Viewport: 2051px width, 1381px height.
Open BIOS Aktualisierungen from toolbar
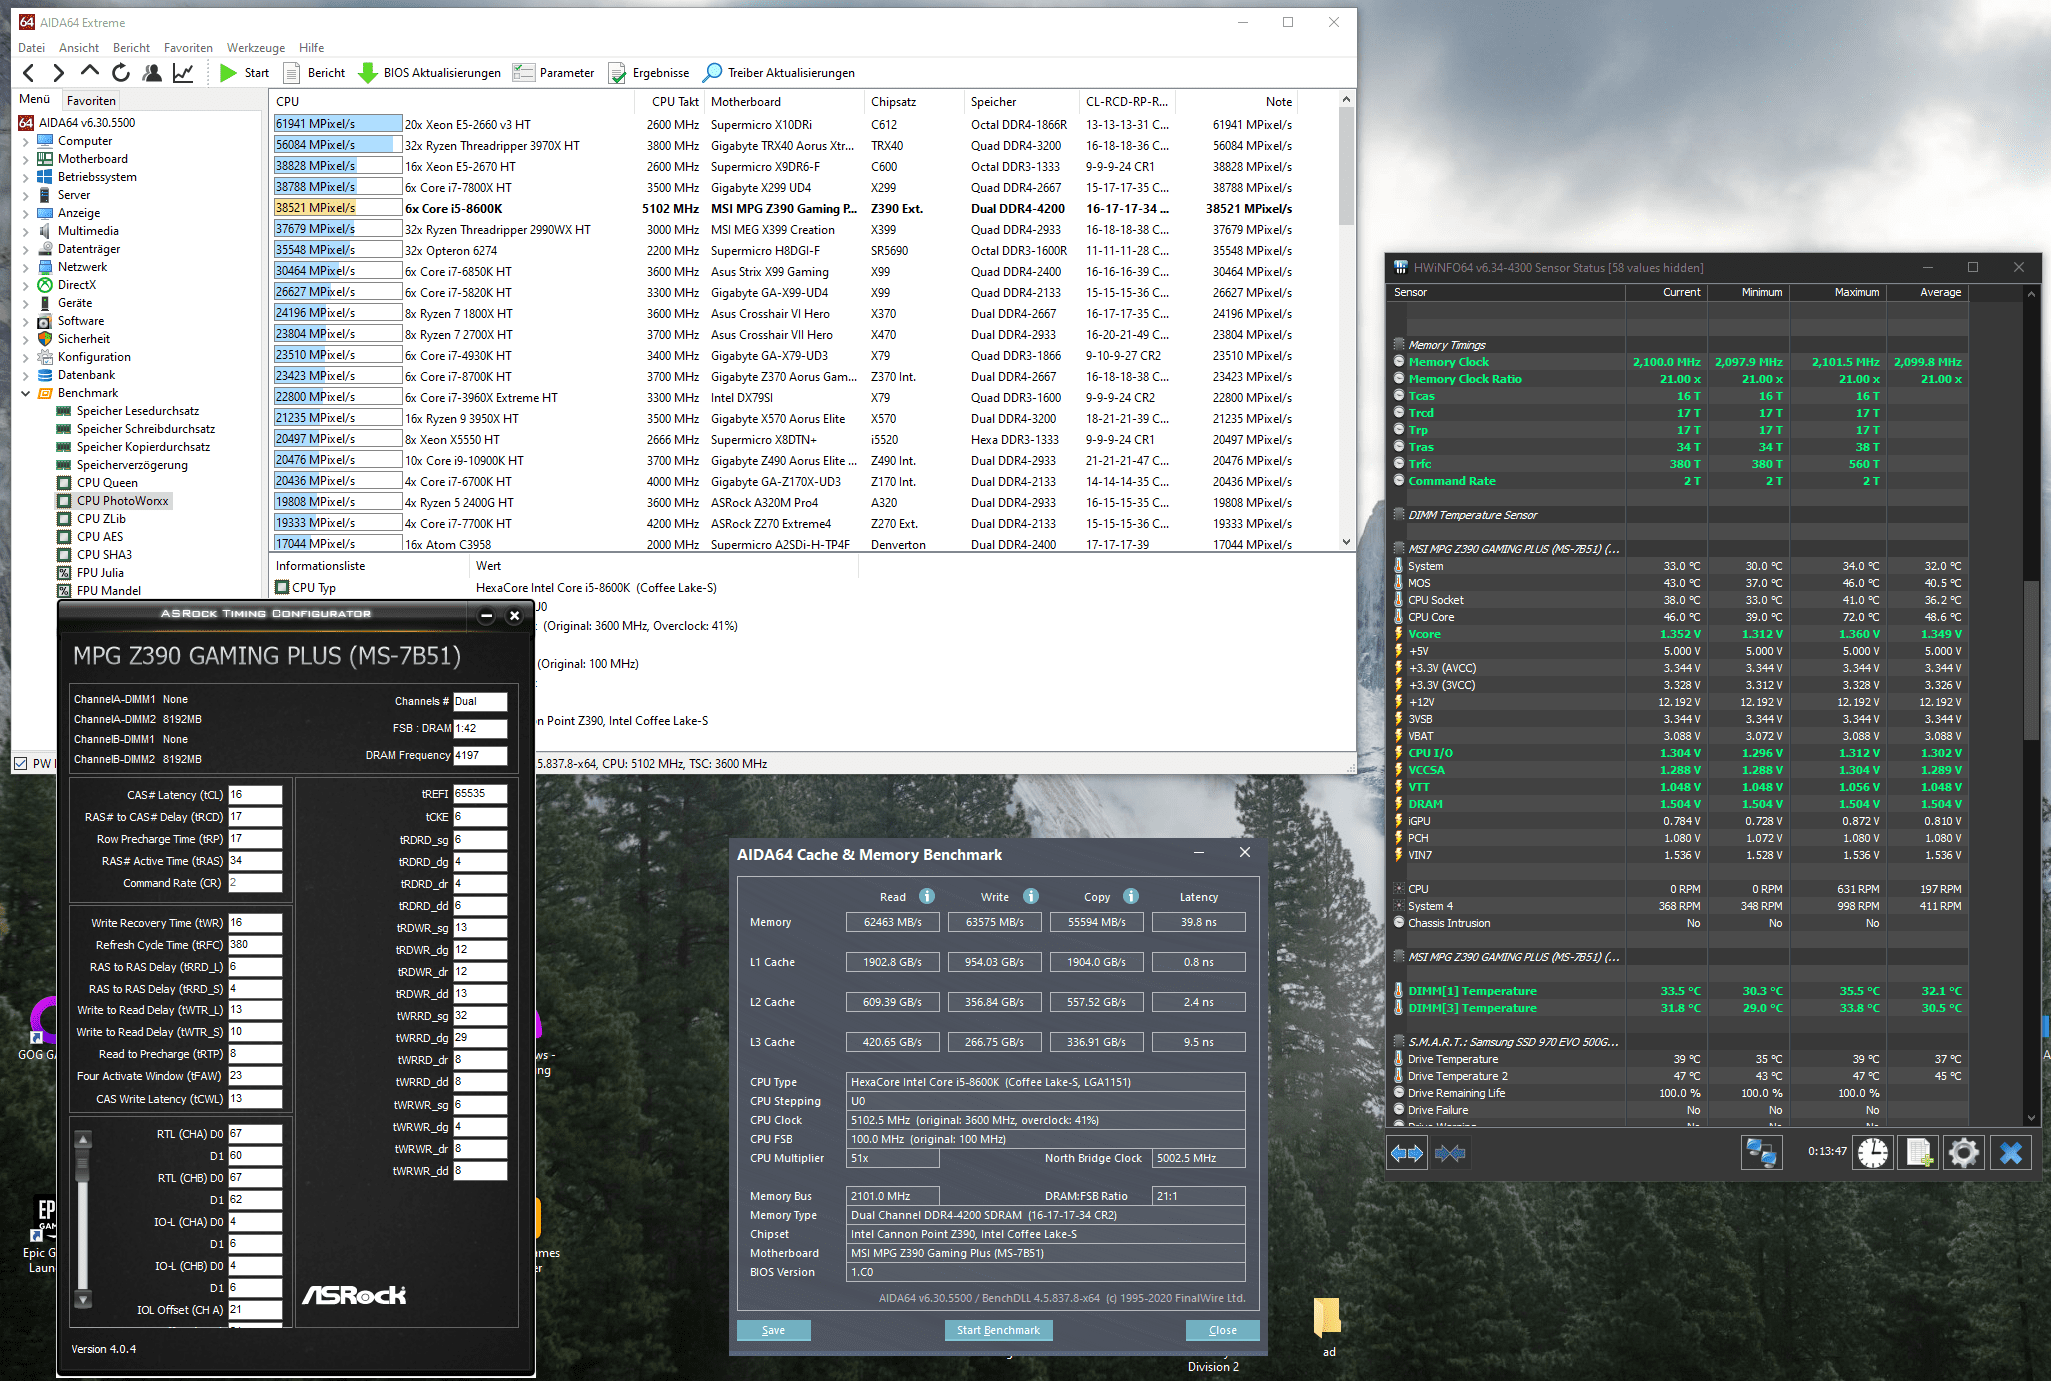pos(430,73)
